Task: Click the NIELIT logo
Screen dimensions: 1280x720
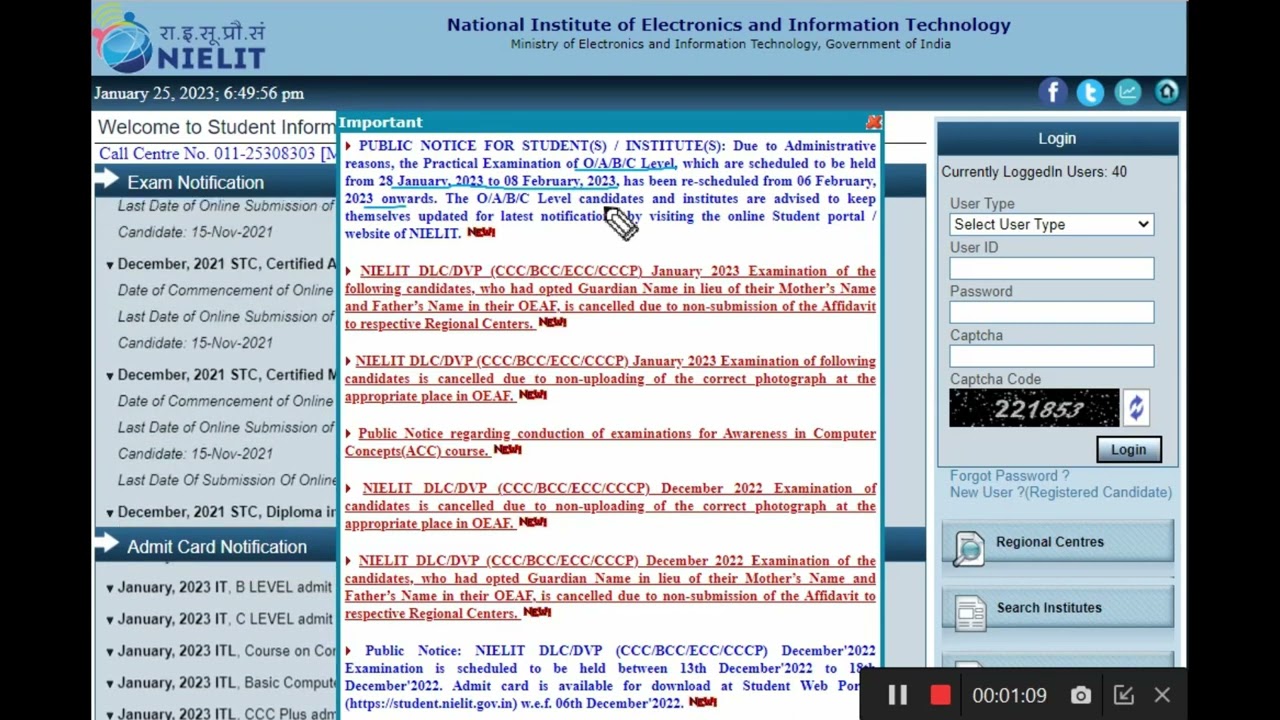Action: (x=180, y=38)
